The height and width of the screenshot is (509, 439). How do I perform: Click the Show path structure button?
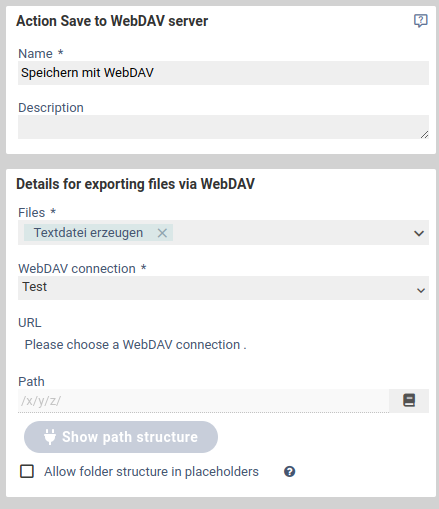pyautogui.click(x=121, y=437)
